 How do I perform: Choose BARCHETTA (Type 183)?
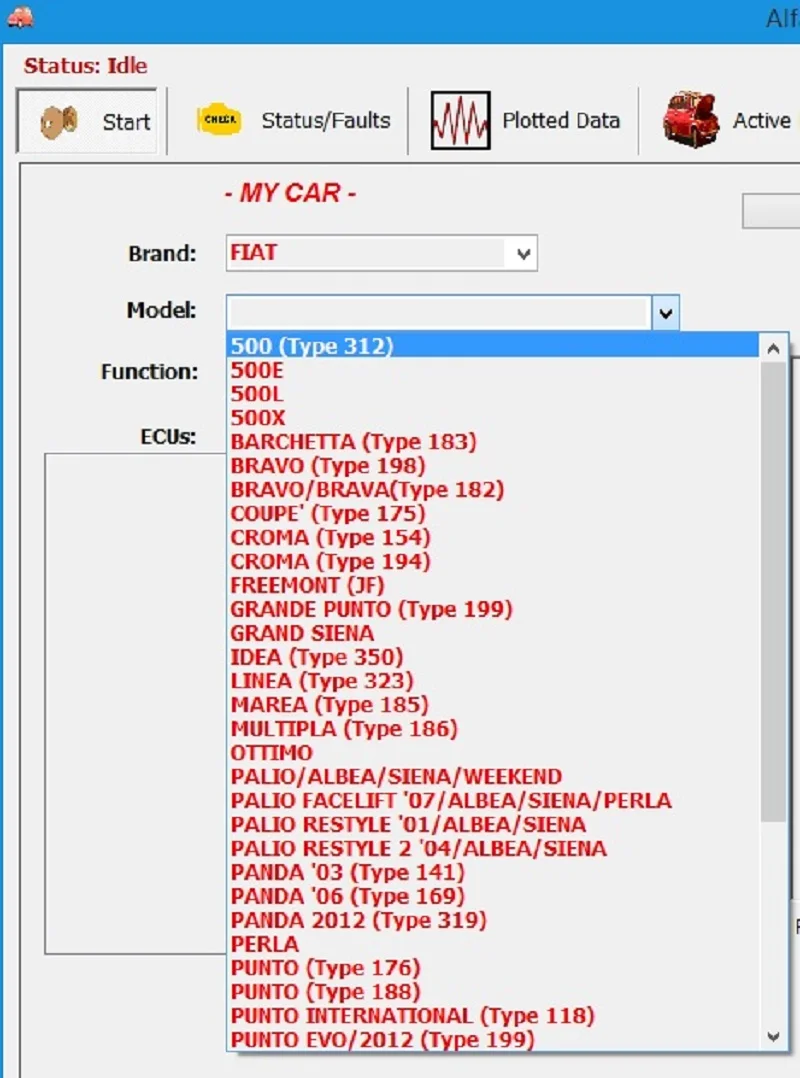point(492,441)
